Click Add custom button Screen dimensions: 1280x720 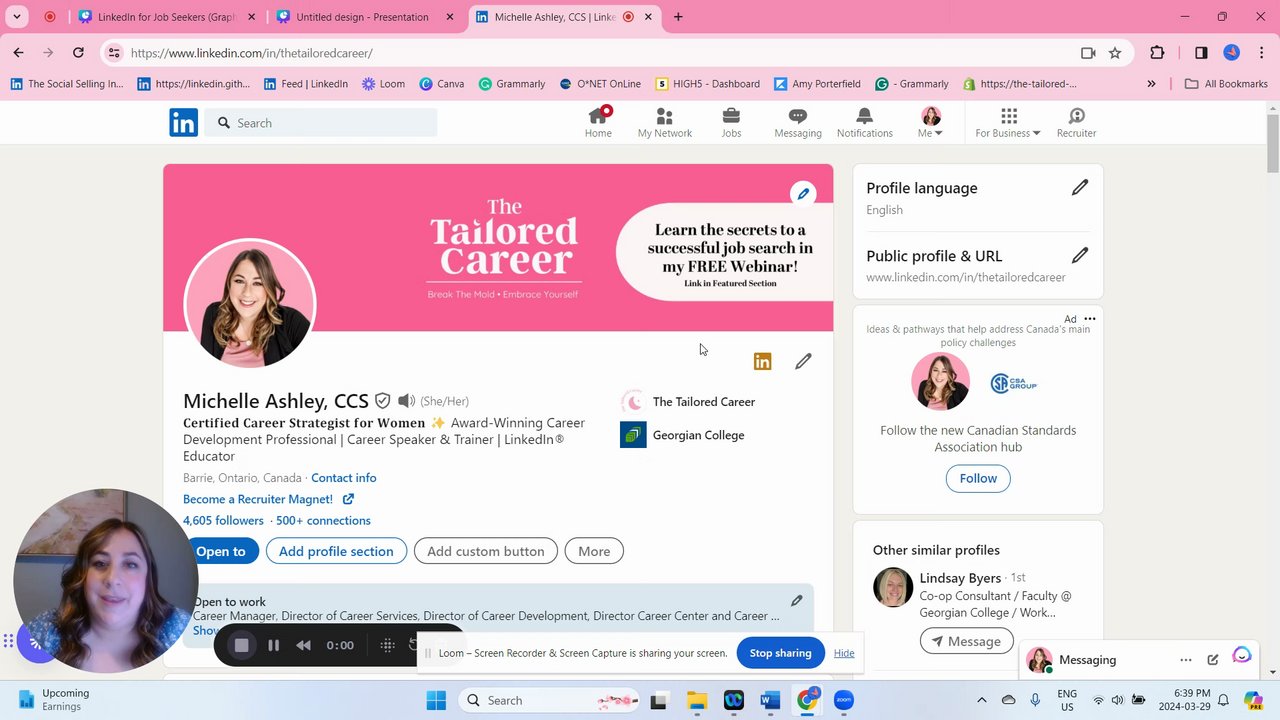pyautogui.click(x=486, y=551)
